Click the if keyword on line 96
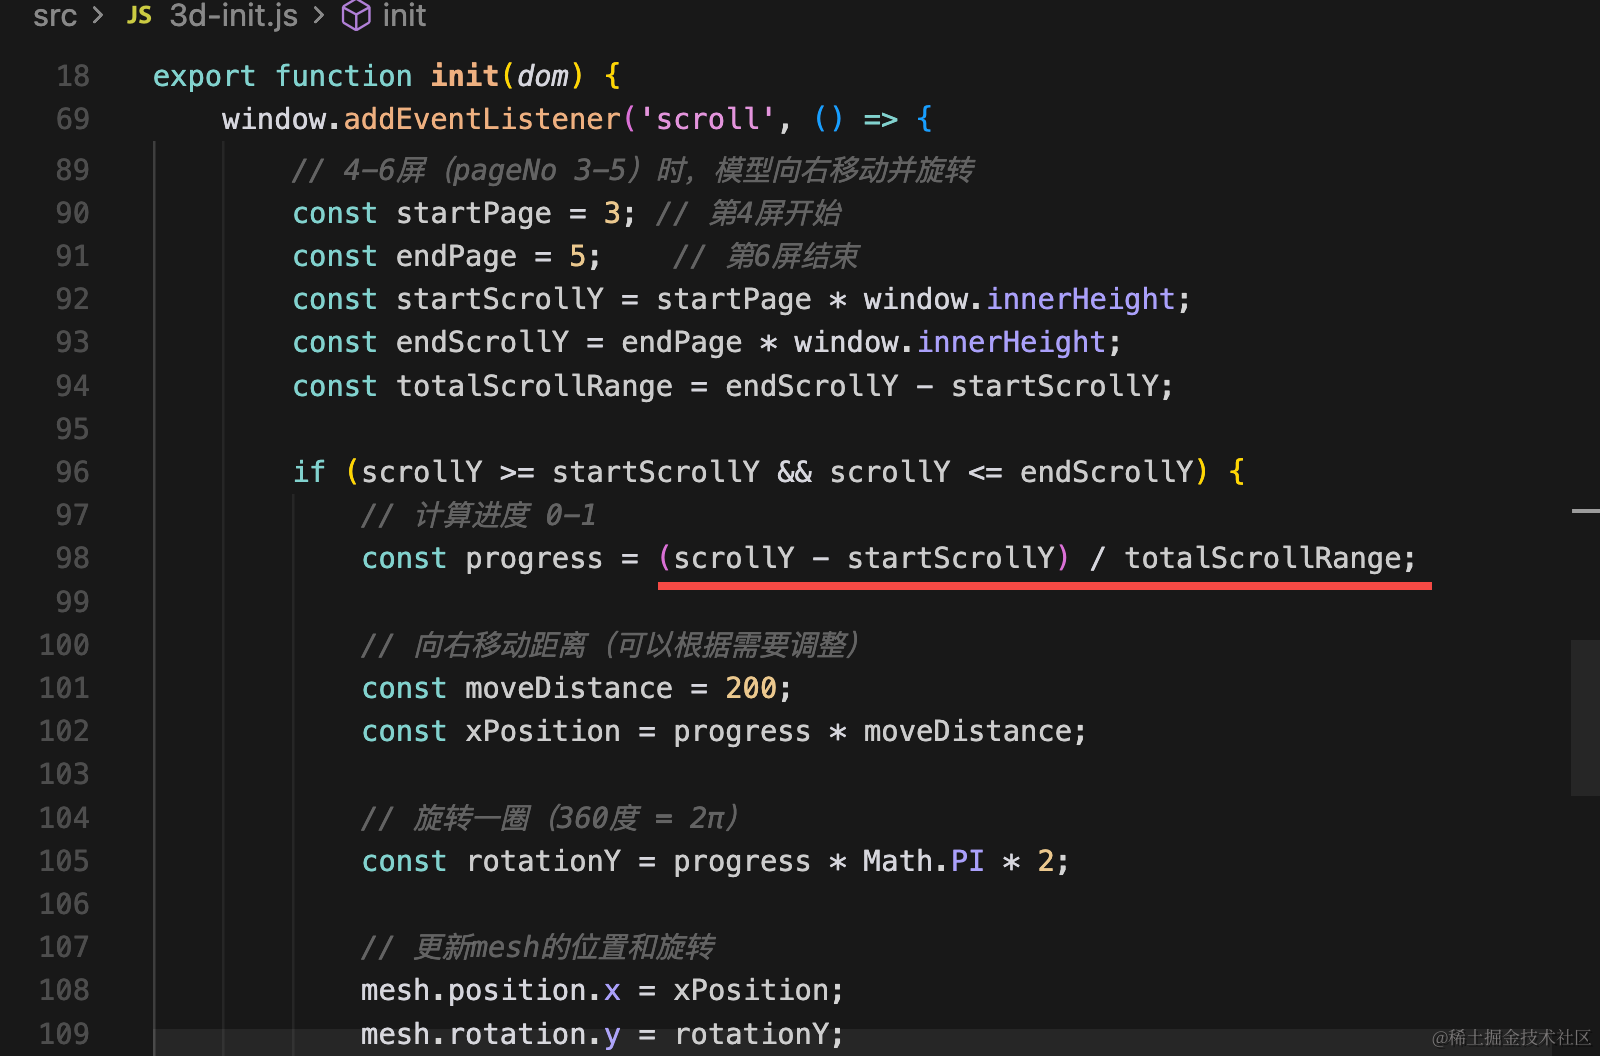The height and width of the screenshot is (1056, 1600). click(x=309, y=472)
